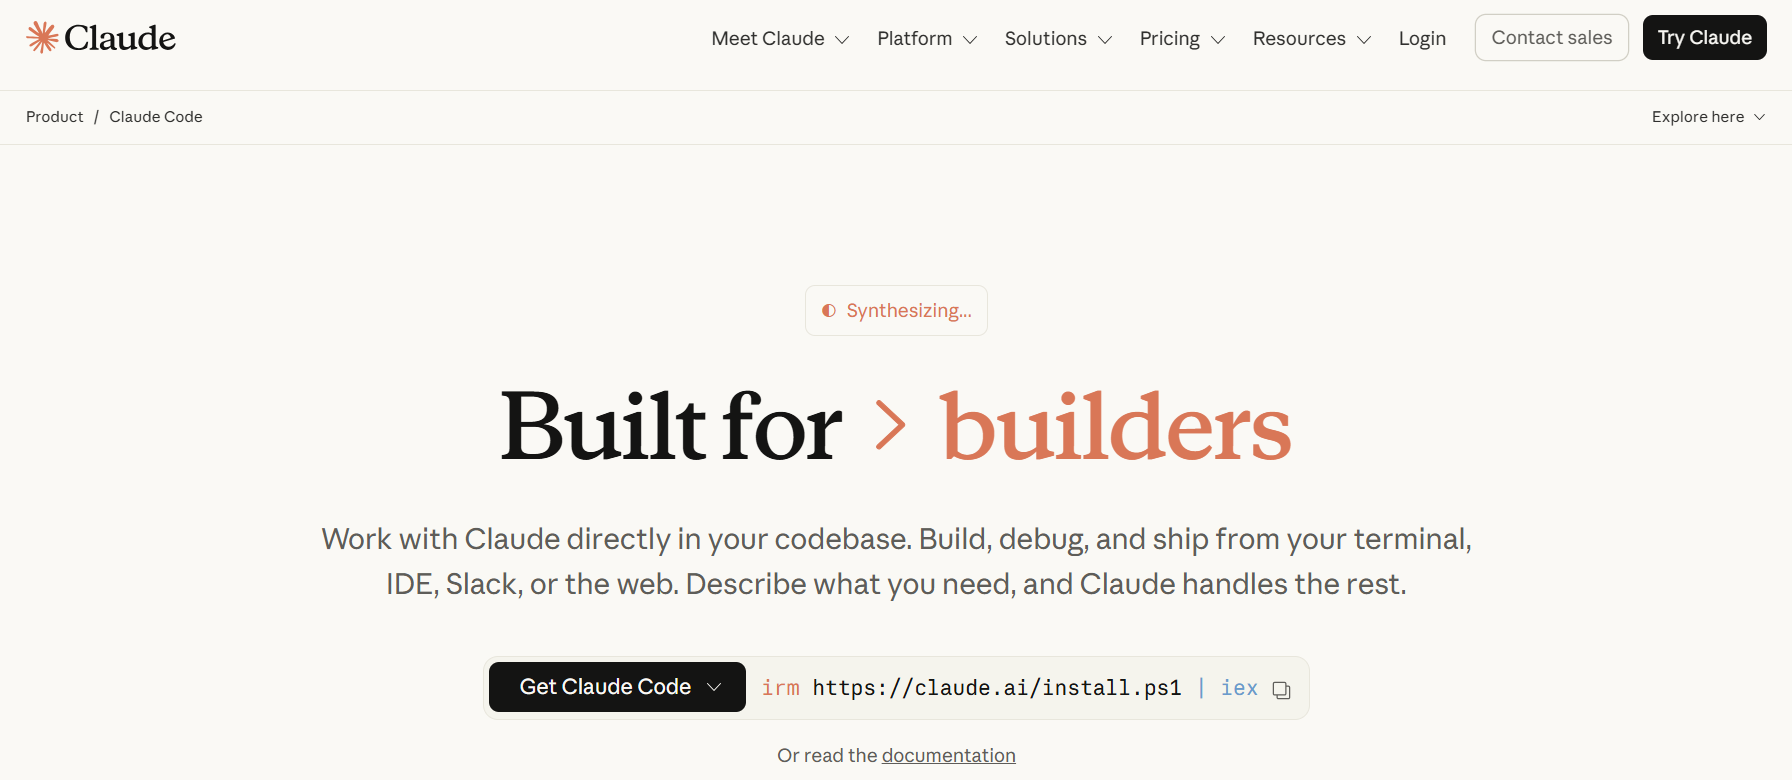Screen dimensions: 1792x780
Task: Click the Claude starburst logo icon
Action: click(x=42, y=37)
